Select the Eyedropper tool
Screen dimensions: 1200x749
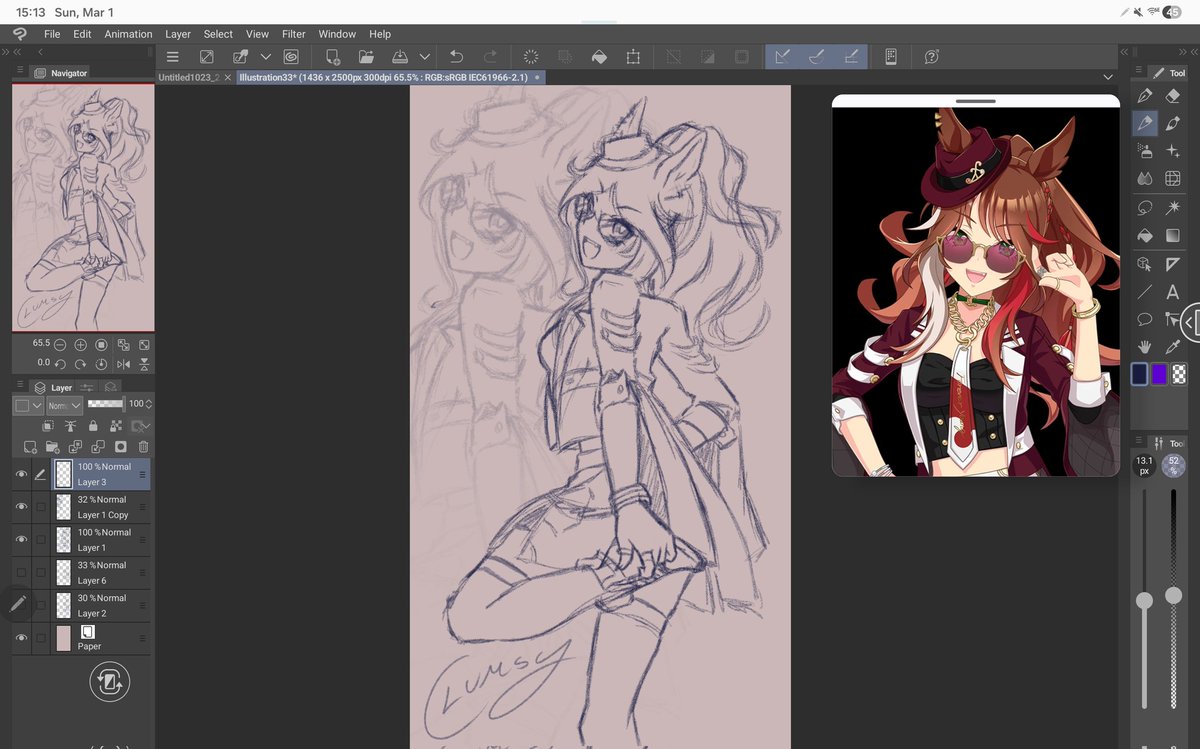pos(1173,347)
